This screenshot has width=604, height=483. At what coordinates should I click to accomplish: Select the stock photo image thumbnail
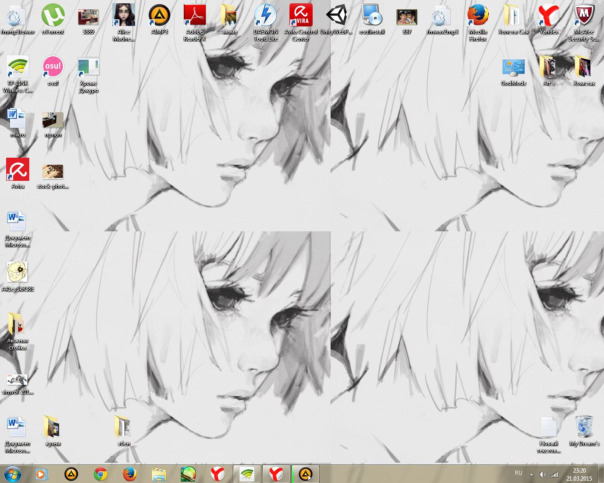[53, 171]
